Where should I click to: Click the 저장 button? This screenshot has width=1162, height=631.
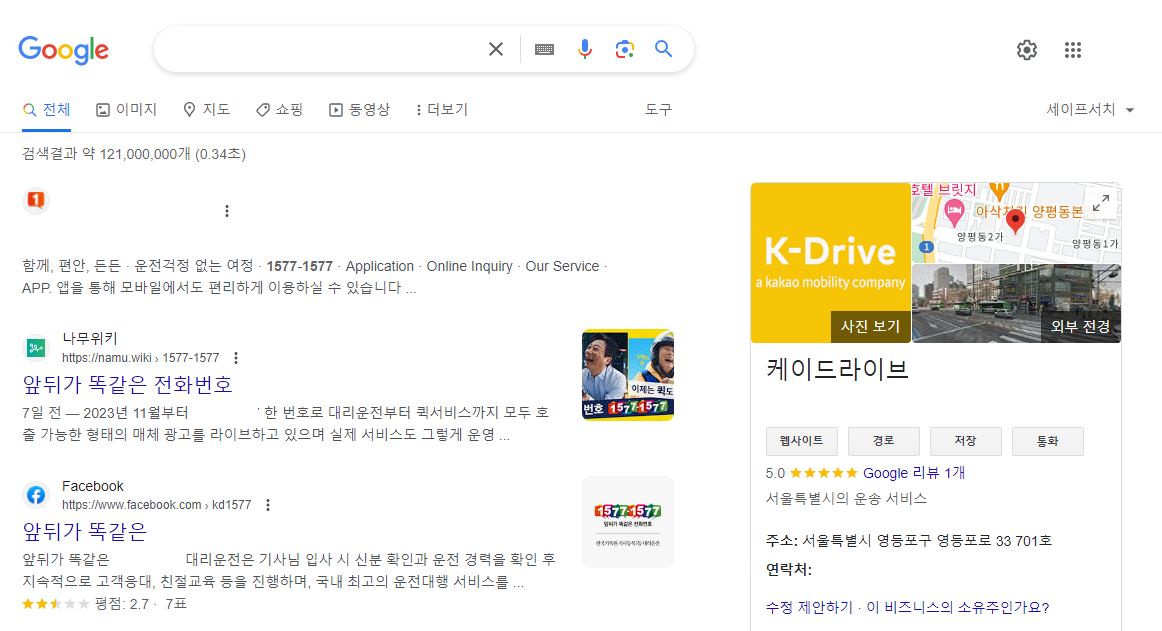point(966,441)
